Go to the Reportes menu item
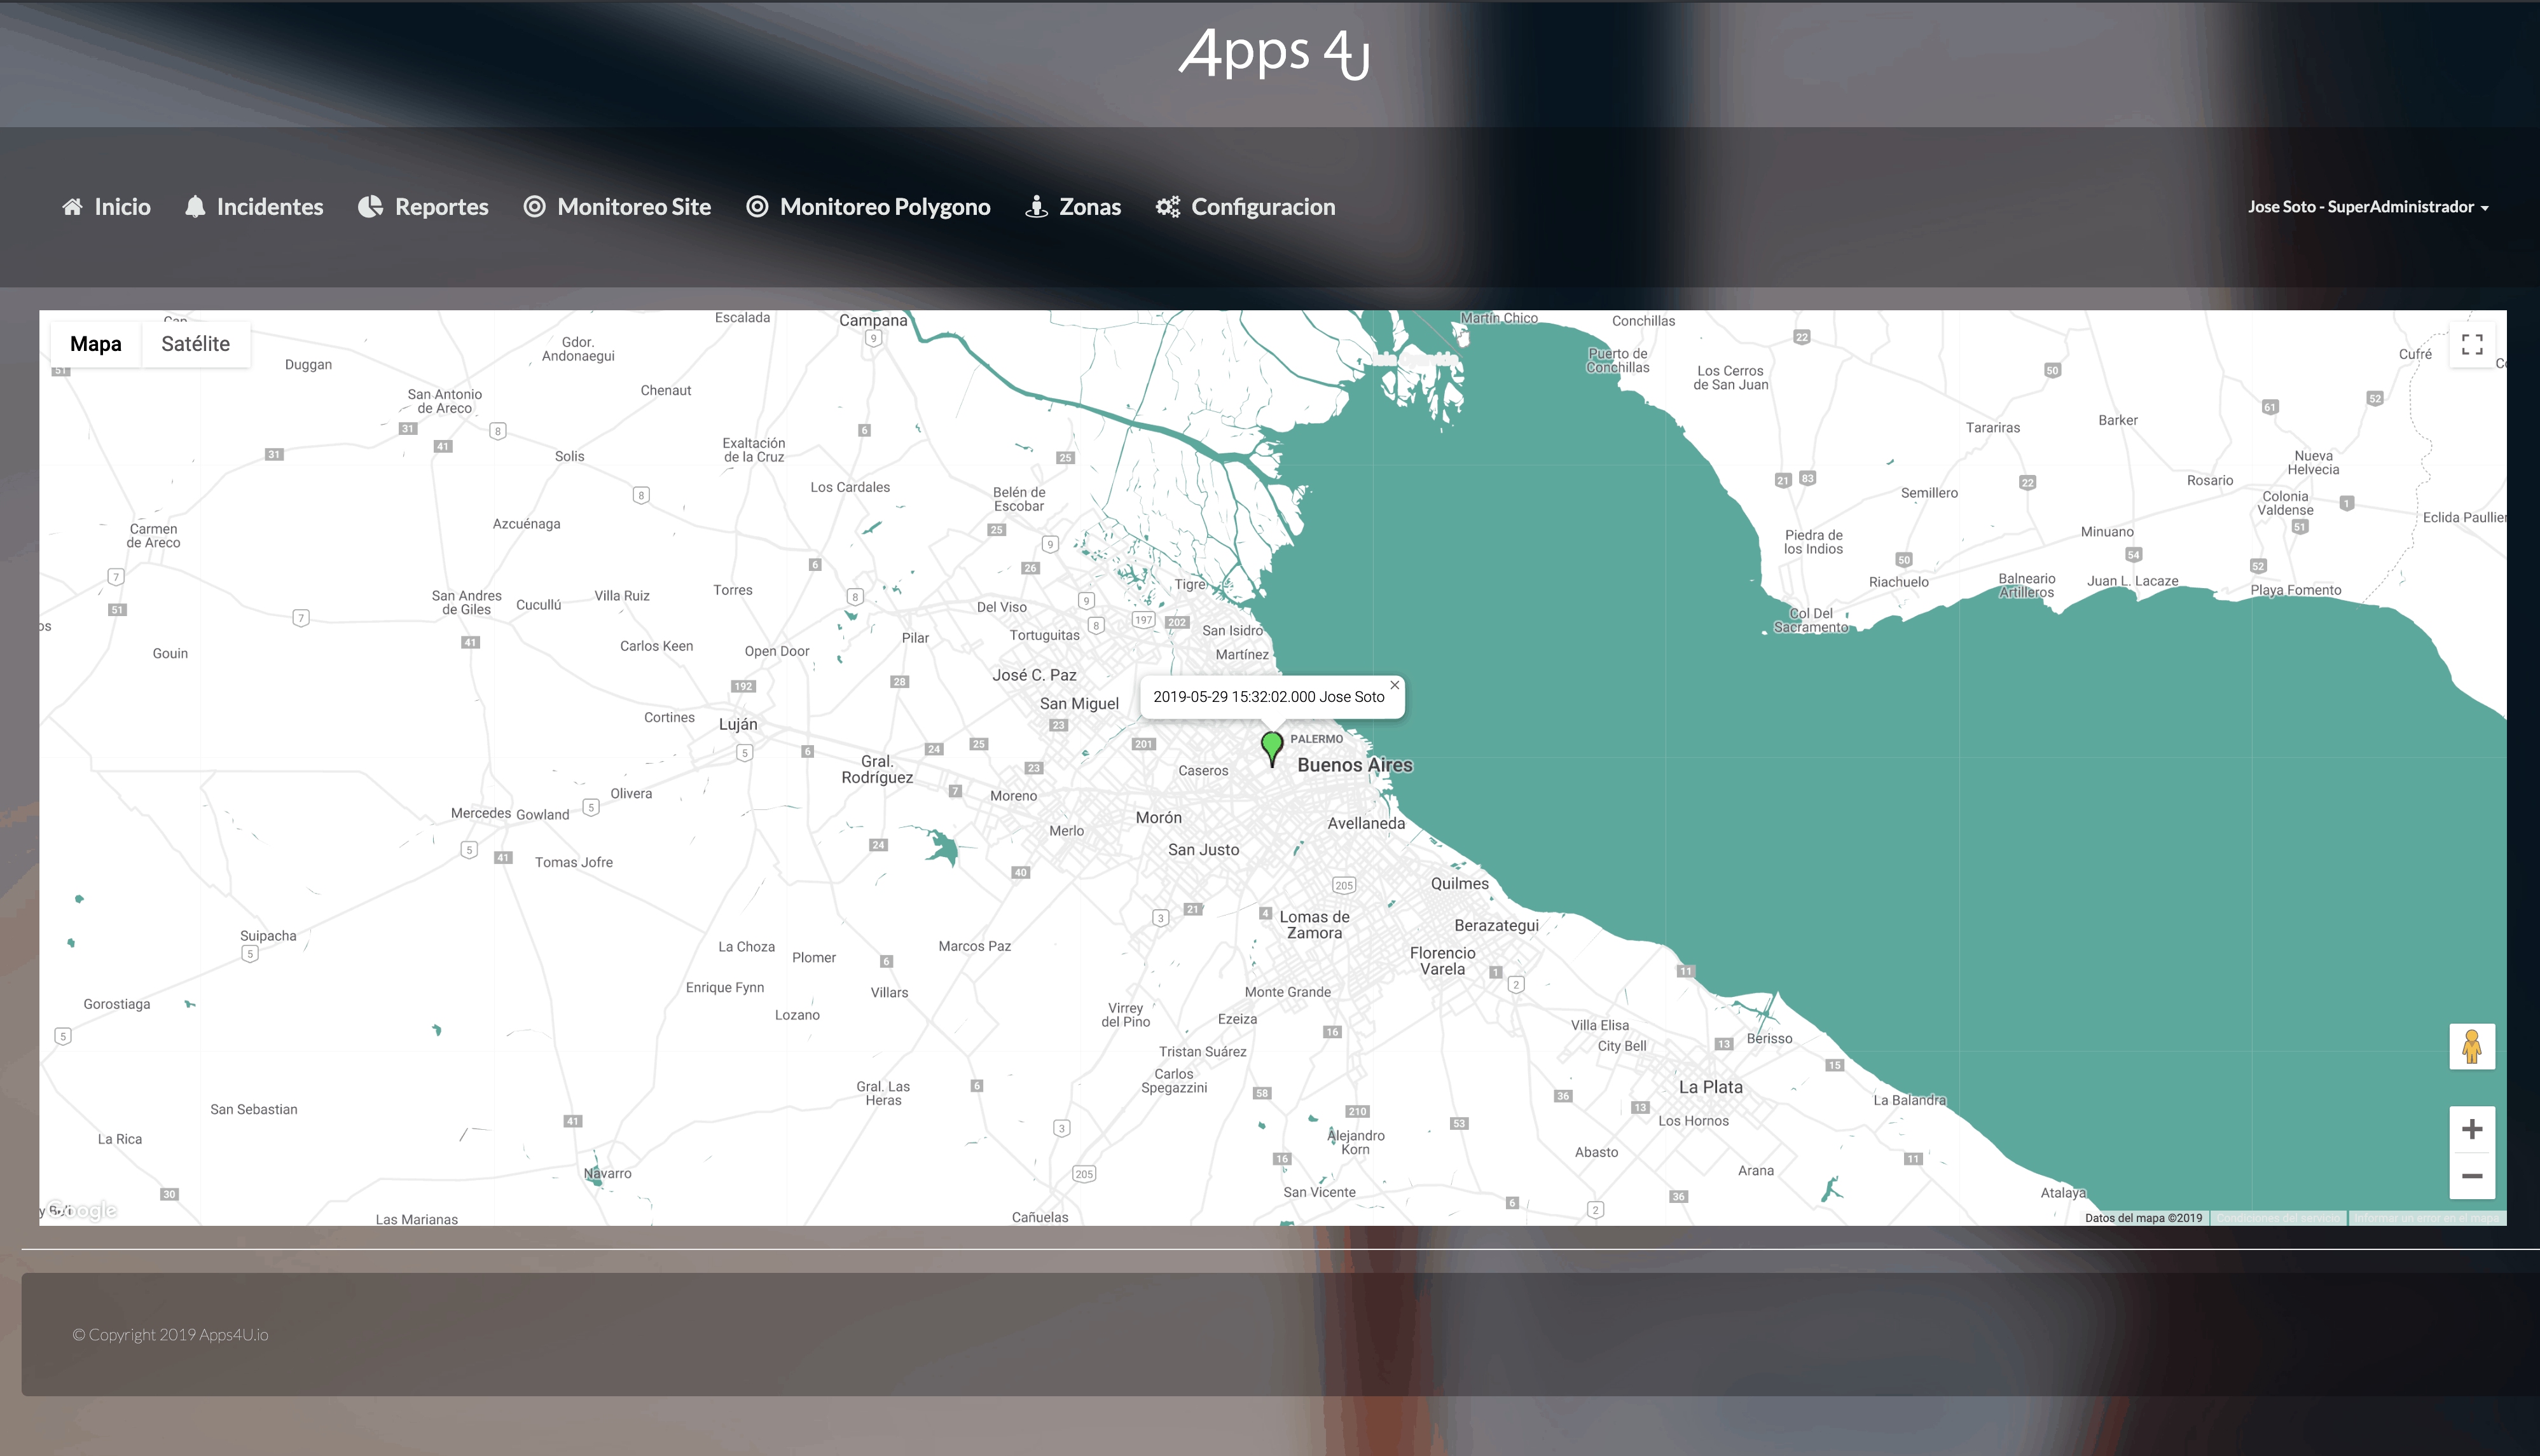 tap(441, 207)
